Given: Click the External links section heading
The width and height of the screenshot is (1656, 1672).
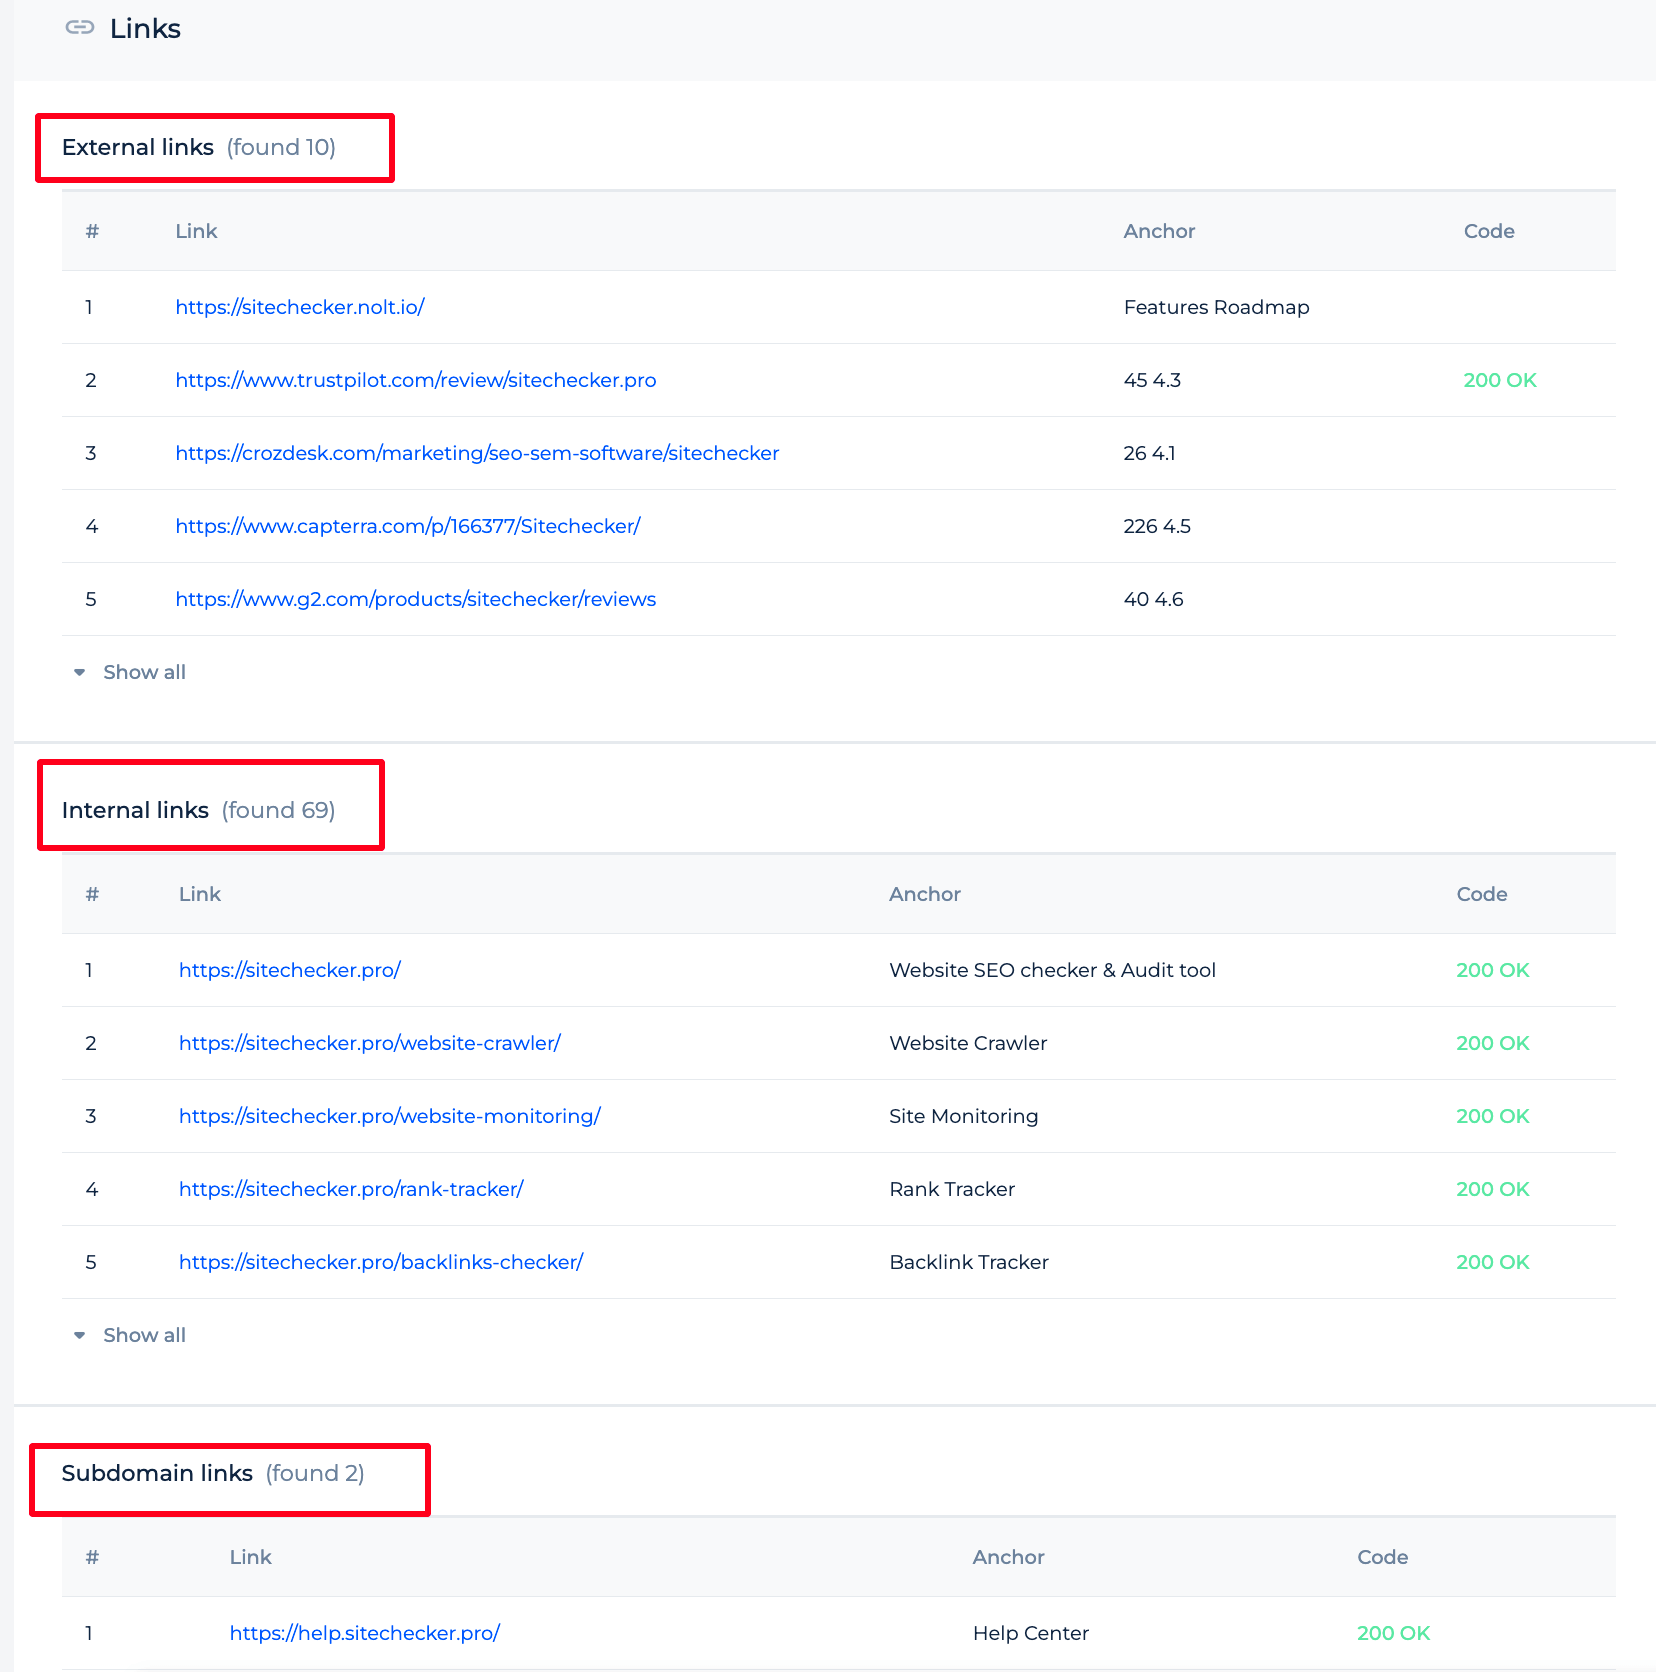Looking at the screenshot, I should [138, 147].
